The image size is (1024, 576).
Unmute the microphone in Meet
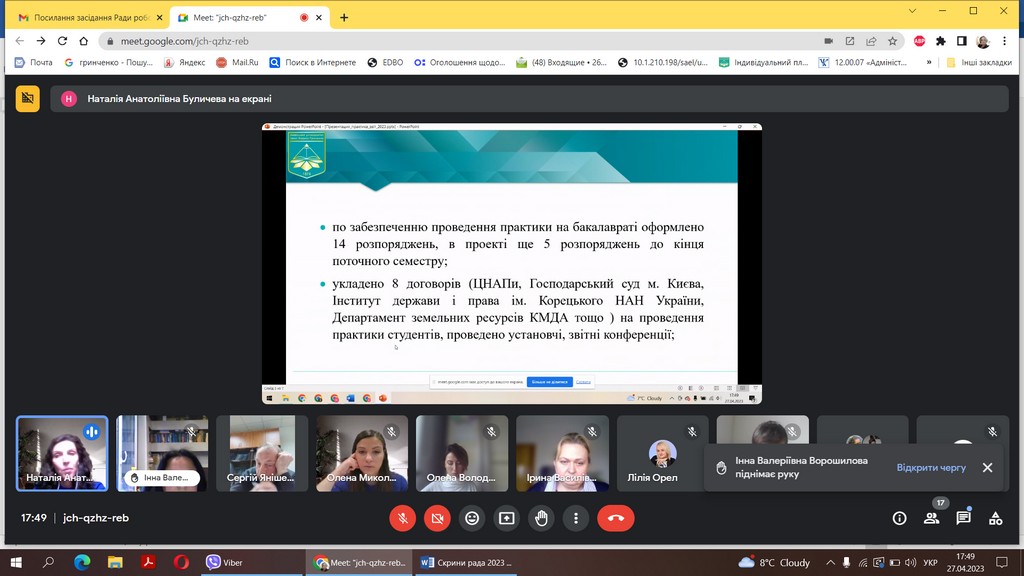click(402, 518)
